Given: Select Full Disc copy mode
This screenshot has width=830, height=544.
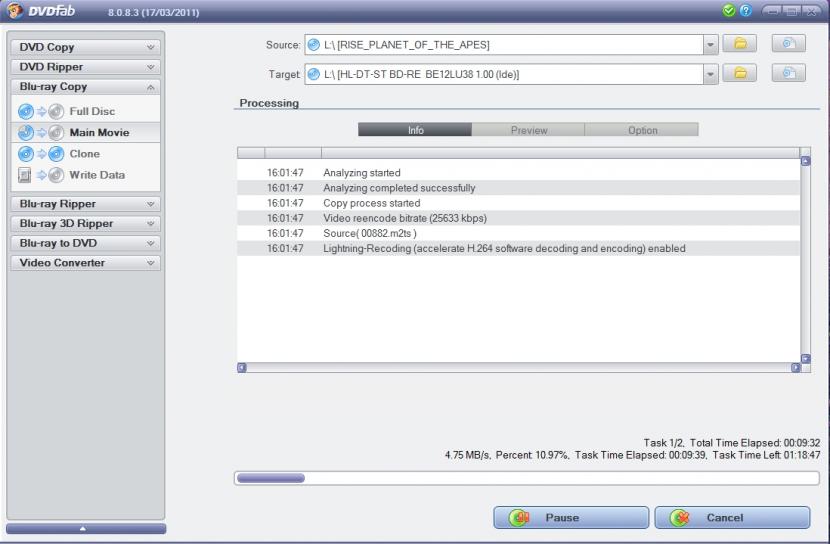Looking at the screenshot, I should pos(85,111).
